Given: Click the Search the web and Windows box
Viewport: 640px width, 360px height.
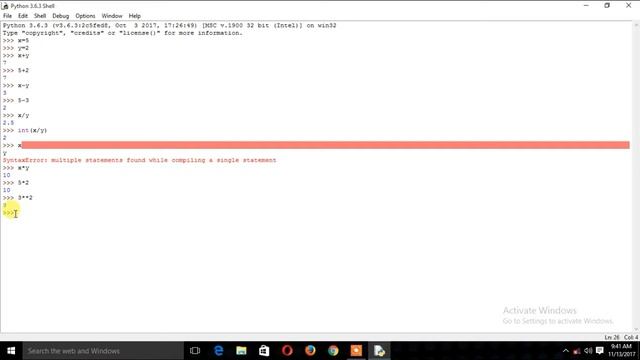Looking at the screenshot, I should [103, 351].
